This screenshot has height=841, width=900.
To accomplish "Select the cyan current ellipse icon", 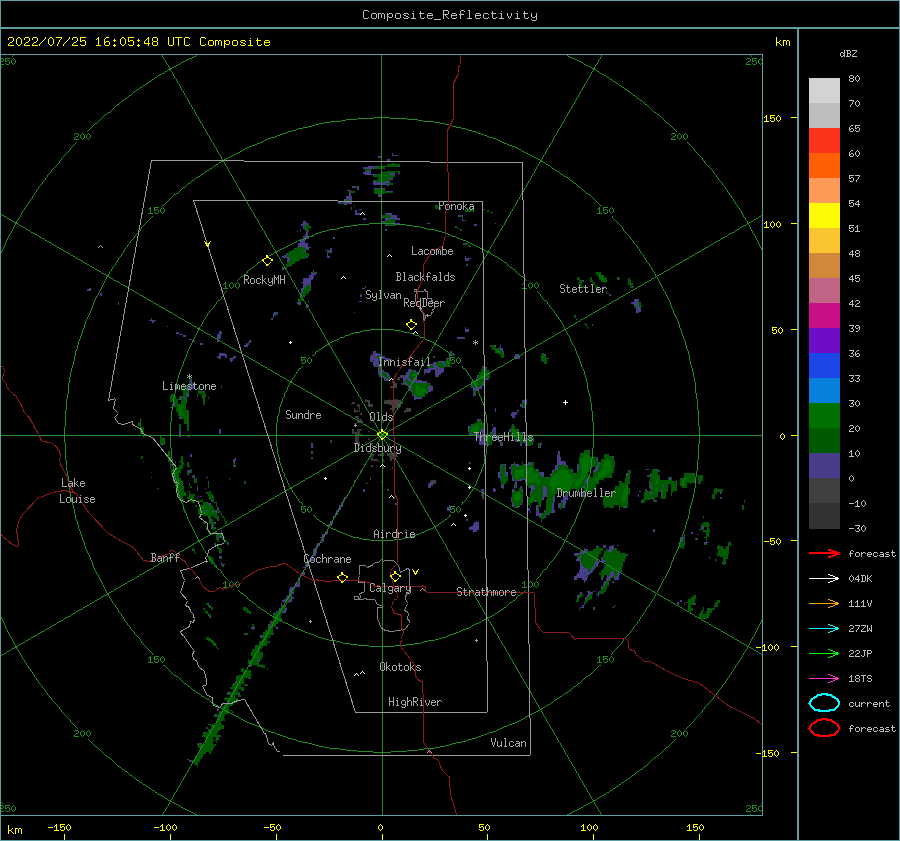I will click(x=824, y=703).
